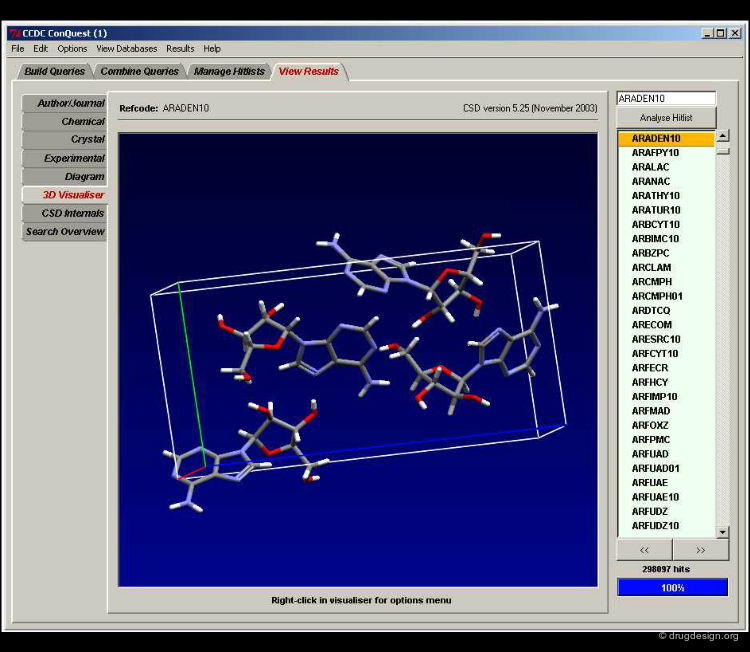Screen dimensions: 750x652
Task: Select ARFUAD in the hitlist
Action: tap(666, 454)
